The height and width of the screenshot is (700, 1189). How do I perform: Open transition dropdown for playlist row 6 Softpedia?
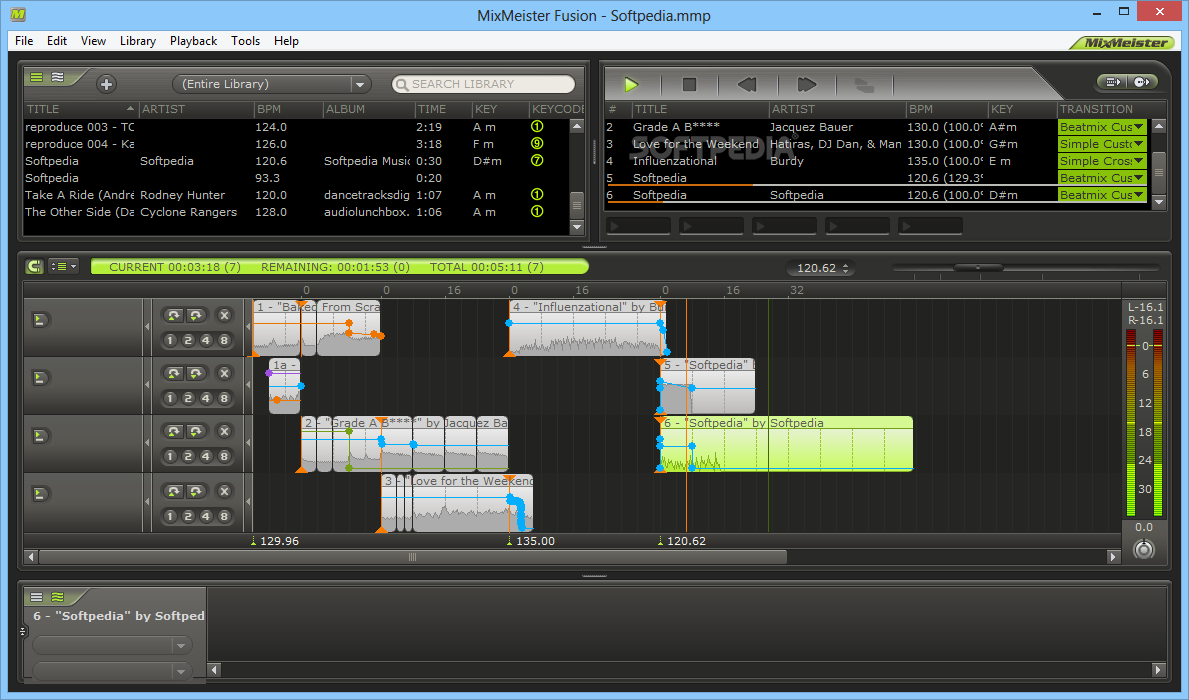pos(1139,195)
